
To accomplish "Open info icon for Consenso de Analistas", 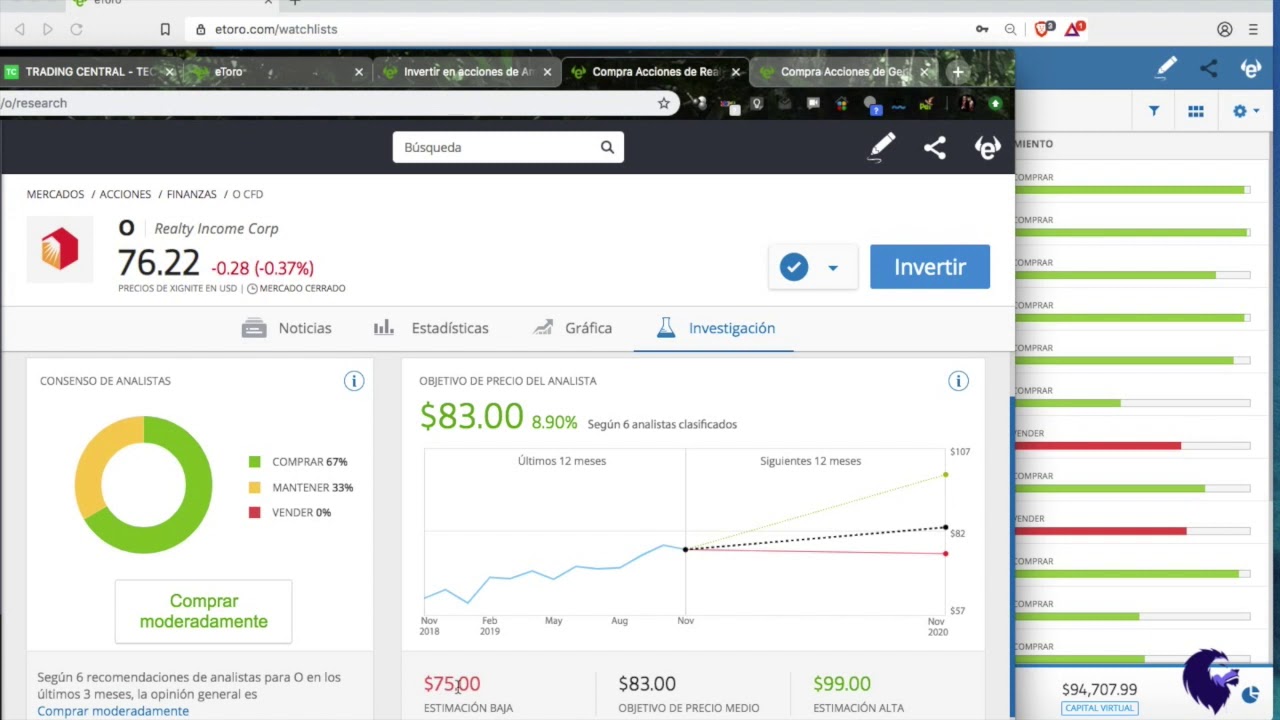I will click(x=354, y=381).
